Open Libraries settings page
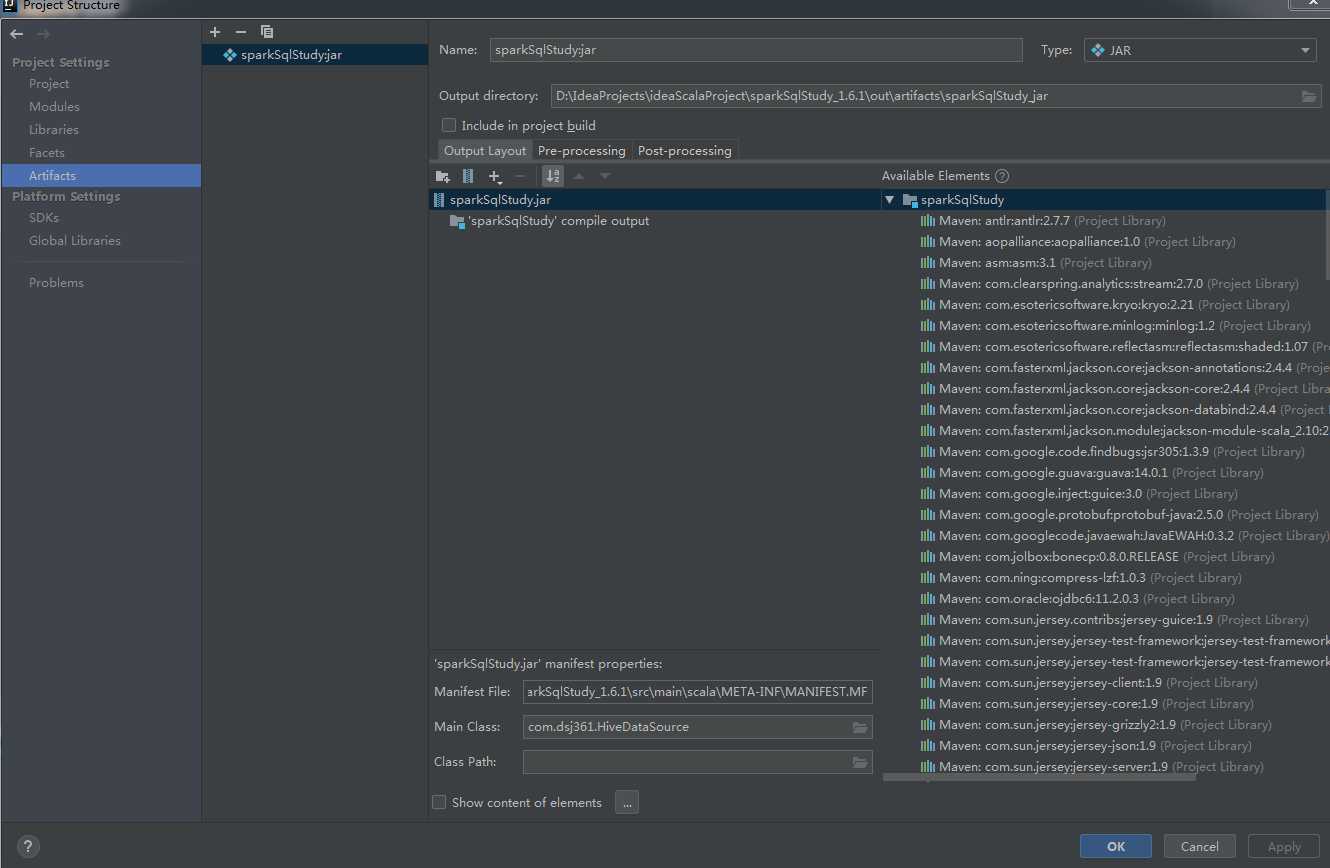 point(54,130)
